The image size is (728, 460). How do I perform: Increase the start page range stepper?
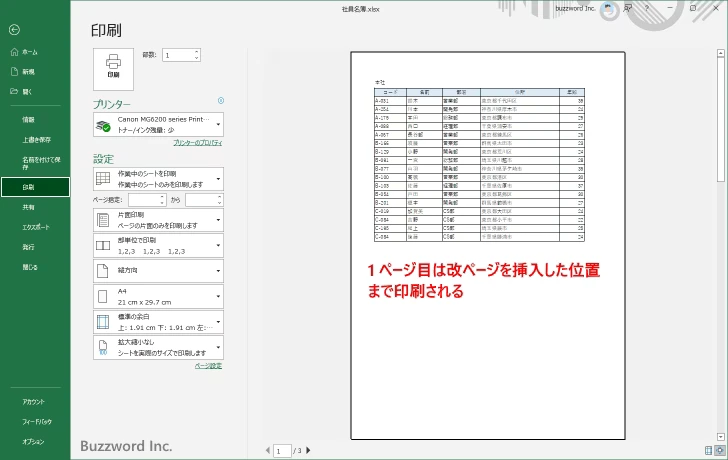162,197
